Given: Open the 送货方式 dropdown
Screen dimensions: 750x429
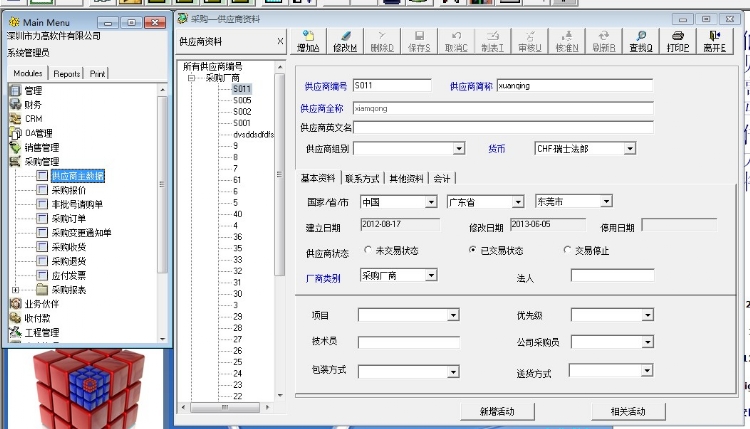Looking at the screenshot, I should click(x=647, y=370).
